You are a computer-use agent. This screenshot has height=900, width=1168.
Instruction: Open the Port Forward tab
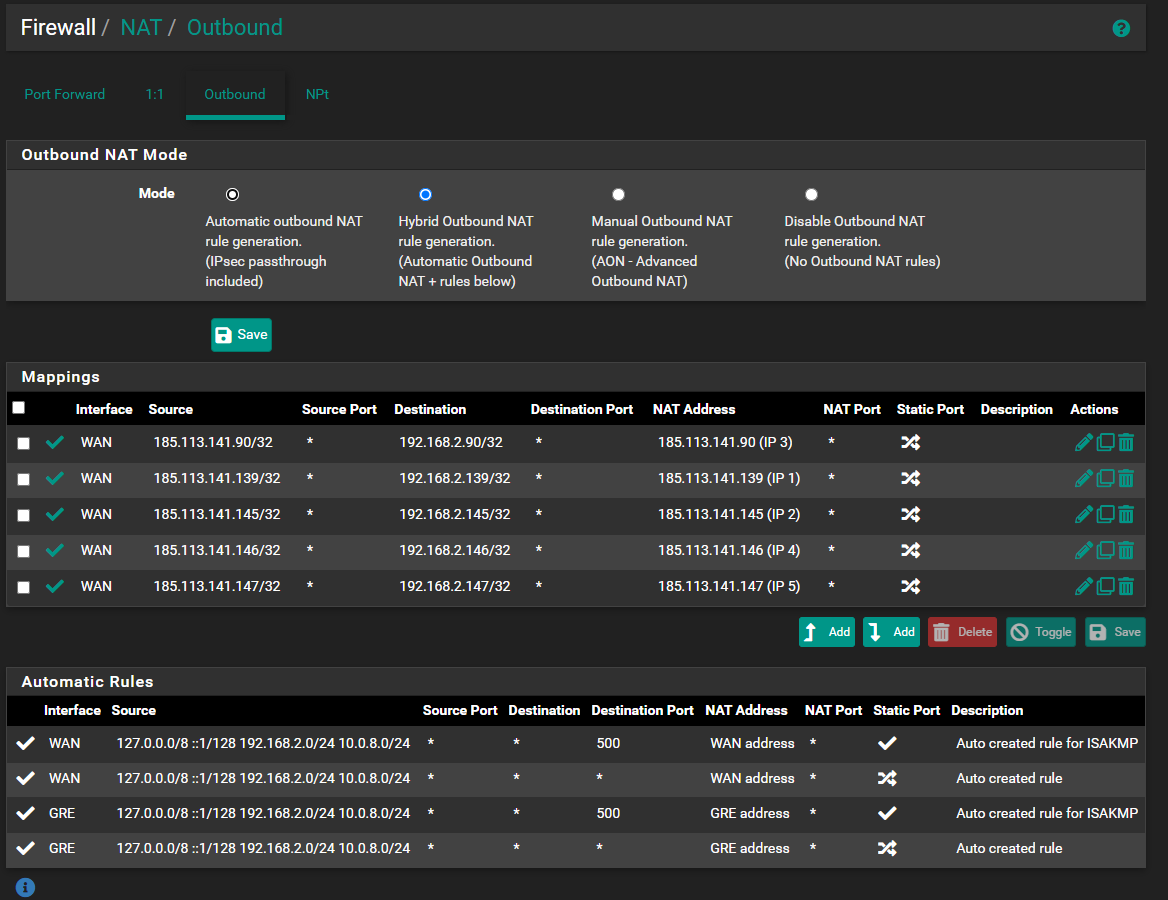click(x=65, y=94)
